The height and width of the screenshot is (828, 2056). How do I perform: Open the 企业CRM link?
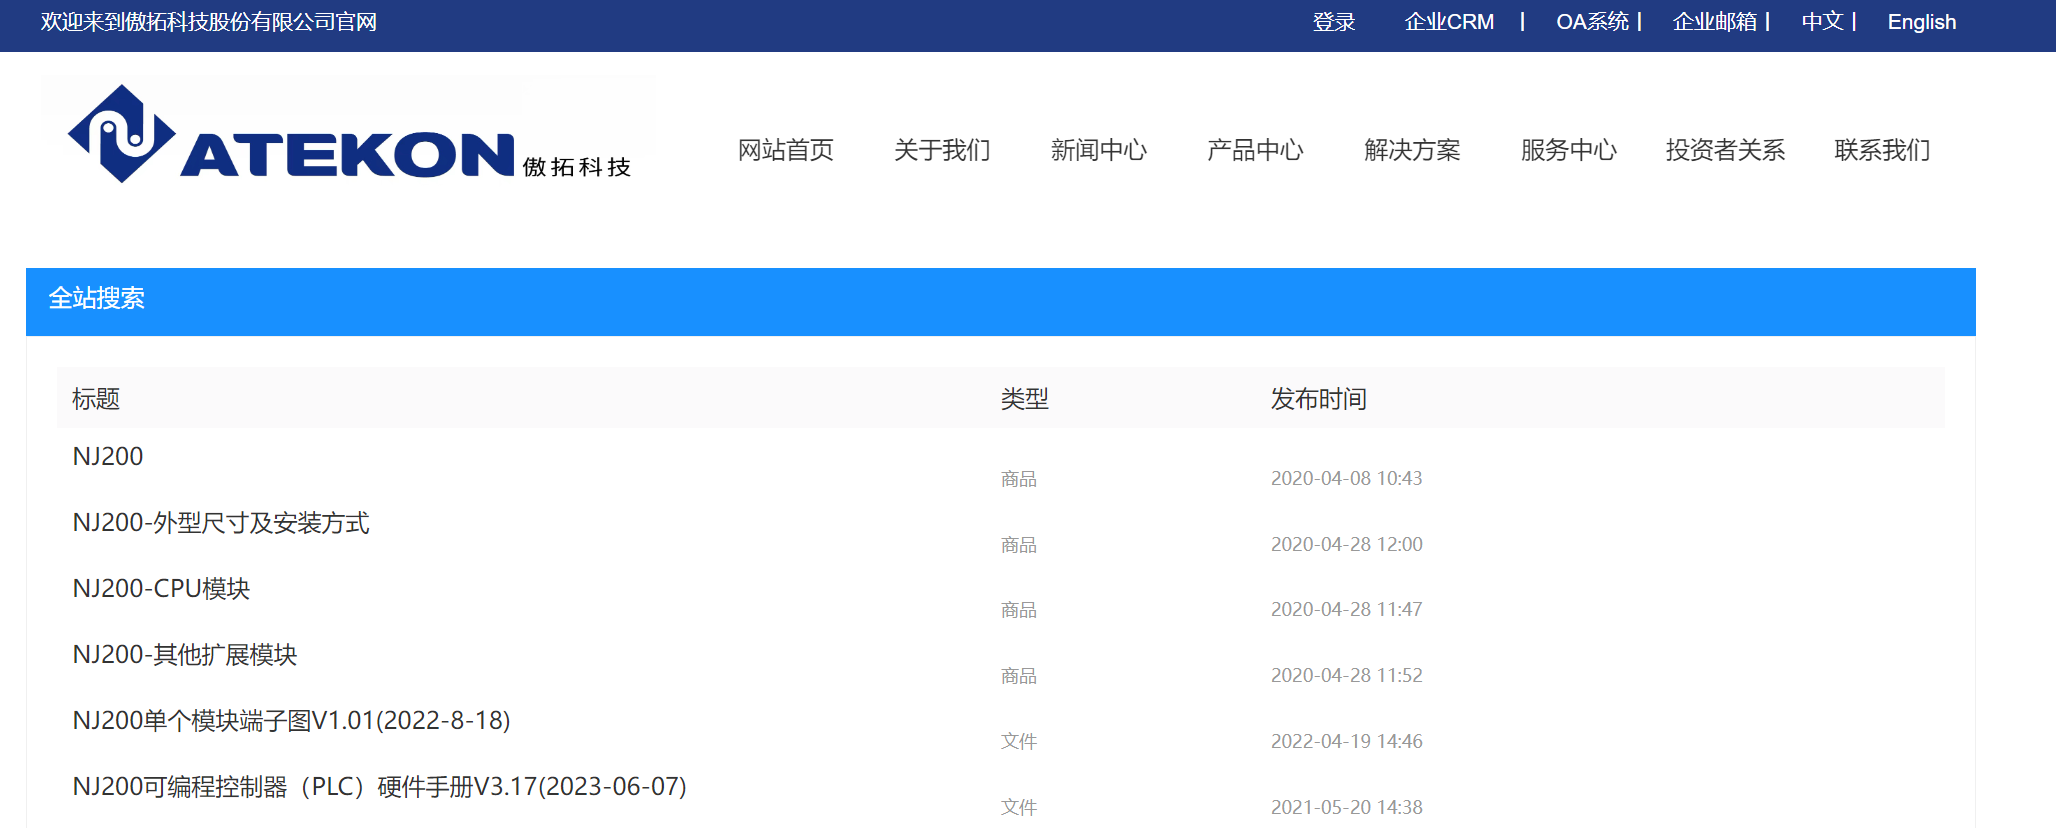(1448, 22)
